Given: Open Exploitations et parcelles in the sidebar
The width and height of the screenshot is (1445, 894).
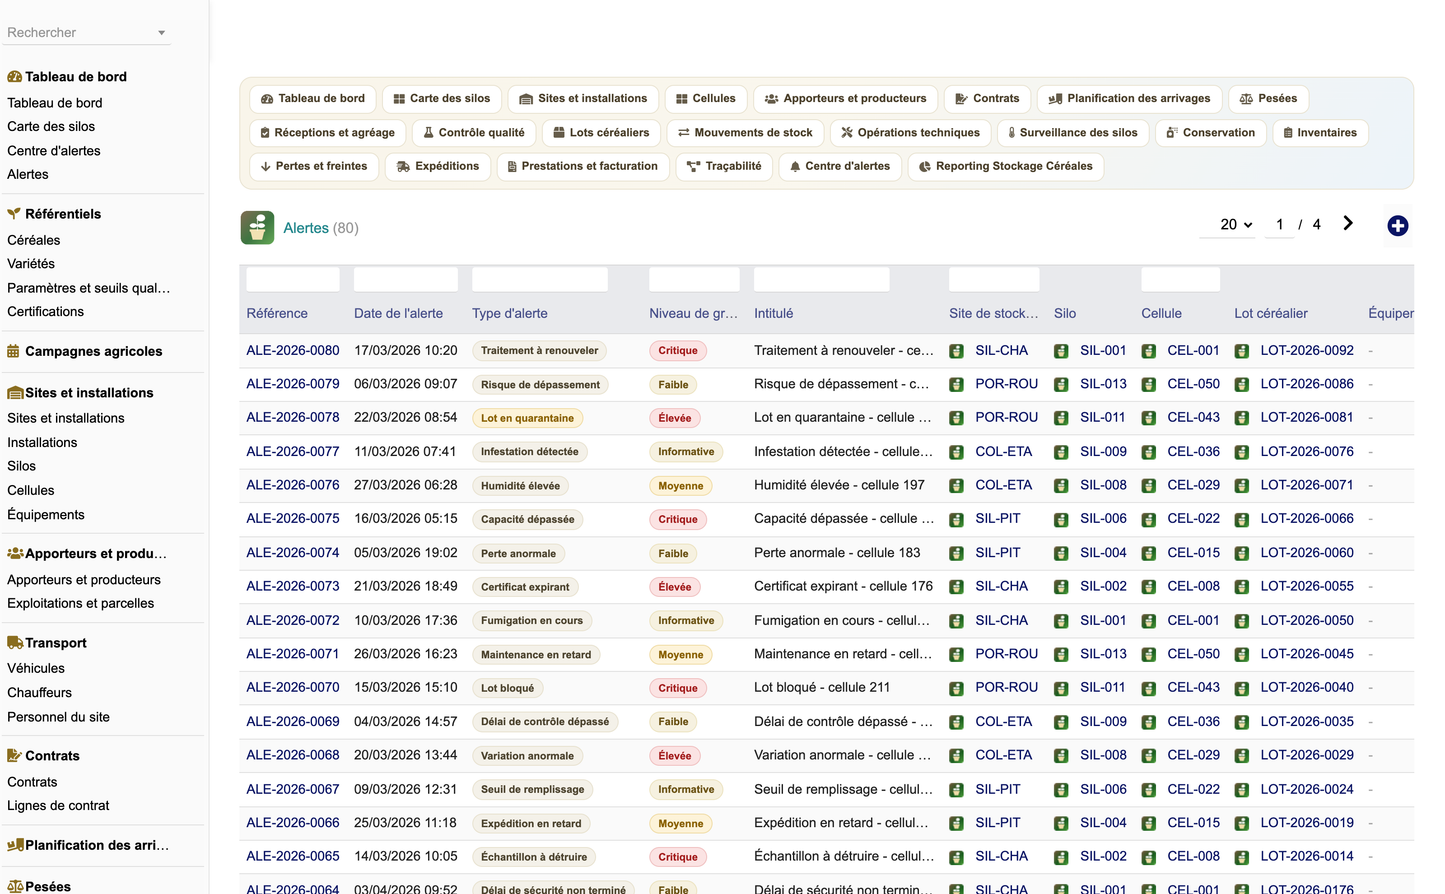Looking at the screenshot, I should tap(81, 604).
